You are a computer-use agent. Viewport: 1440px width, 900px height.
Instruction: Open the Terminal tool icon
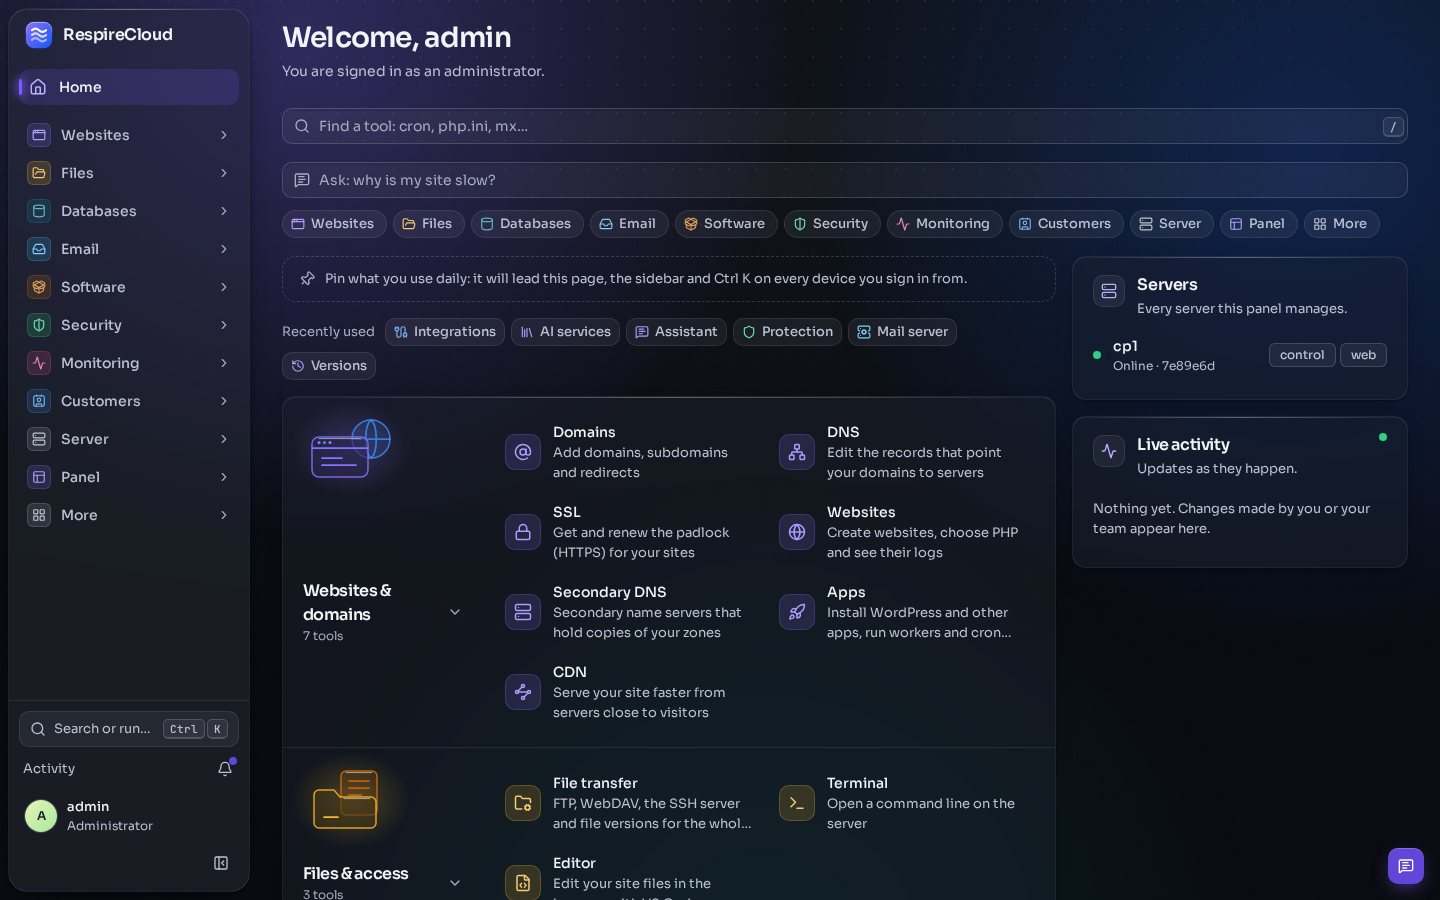[797, 803]
